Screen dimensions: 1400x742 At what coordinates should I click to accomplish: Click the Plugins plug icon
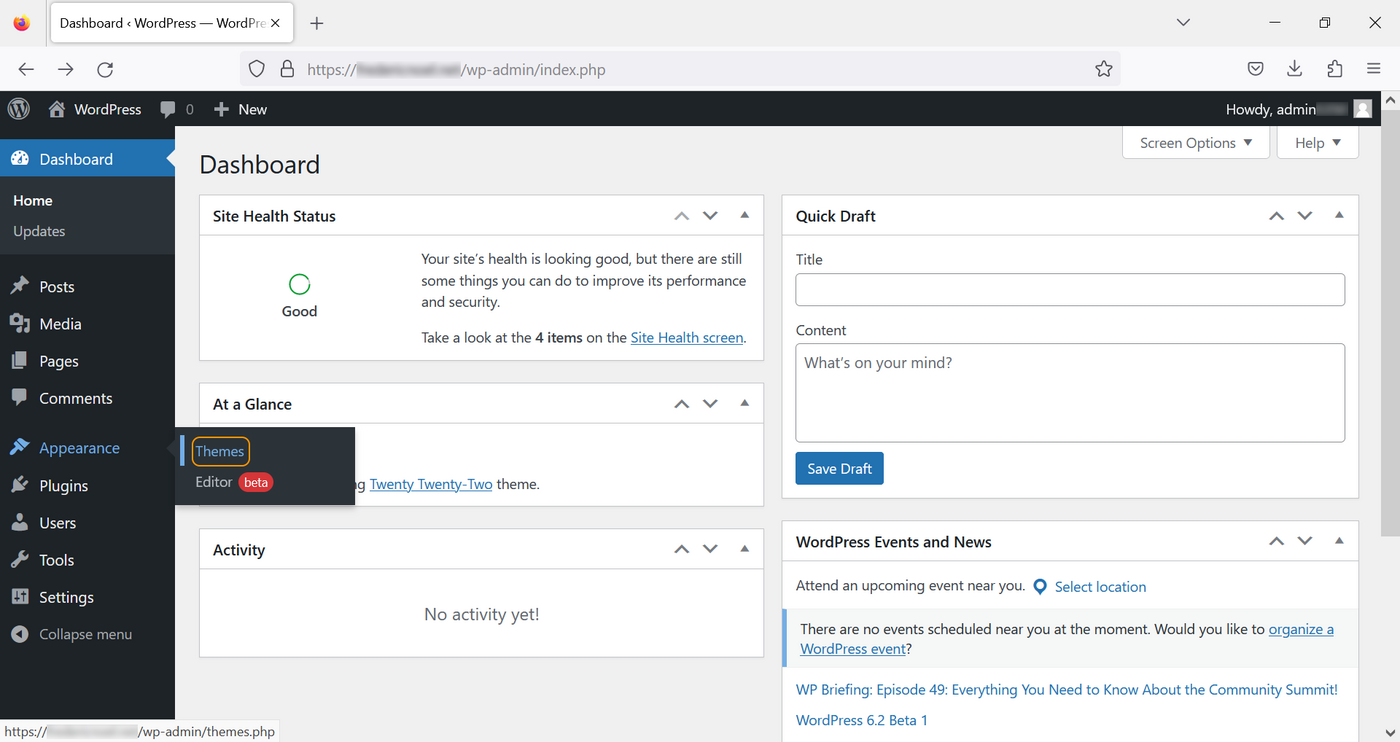[21, 485]
